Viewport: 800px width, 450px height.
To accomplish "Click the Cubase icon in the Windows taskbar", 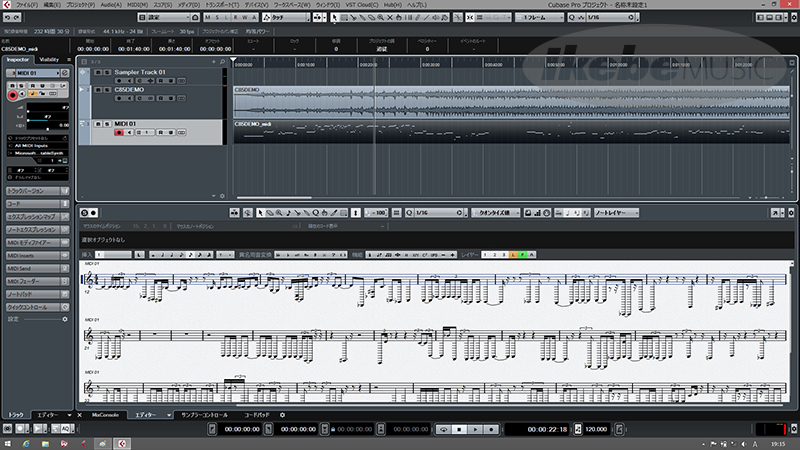I will tap(121, 442).
